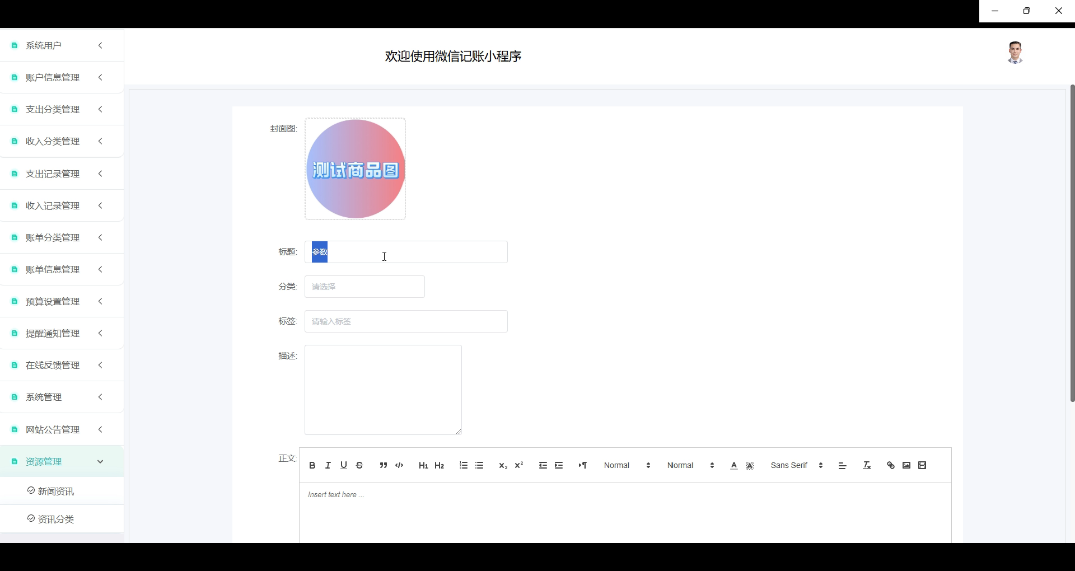The height and width of the screenshot is (571, 1075).
Task: Click the 描述 description textarea
Action: click(x=383, y=390)
